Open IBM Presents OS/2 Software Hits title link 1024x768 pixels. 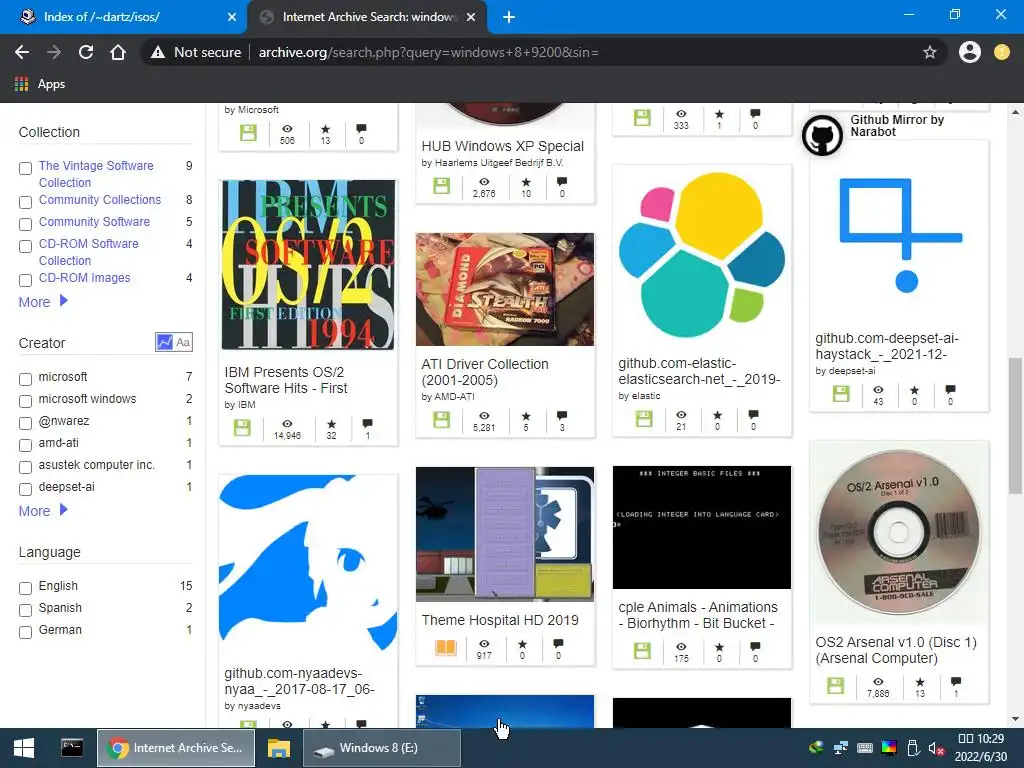[286, 380]
